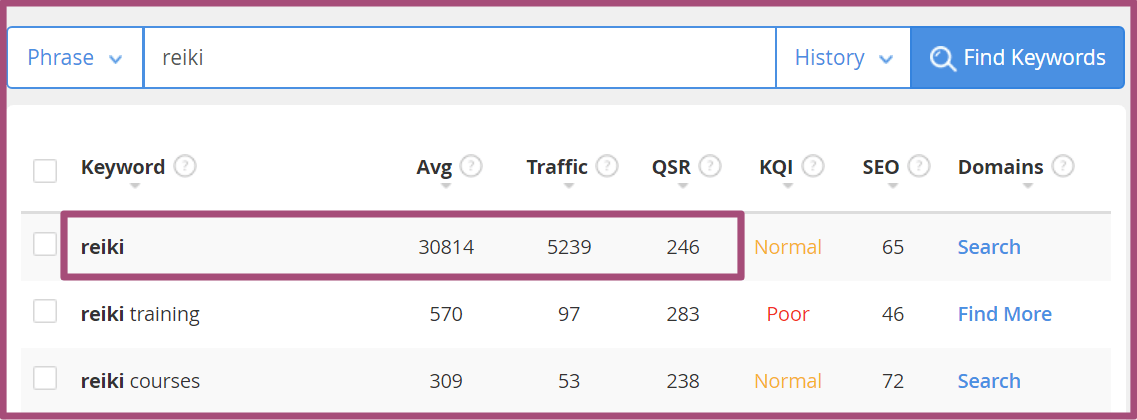Click the help icon next to Keyword

186,168
